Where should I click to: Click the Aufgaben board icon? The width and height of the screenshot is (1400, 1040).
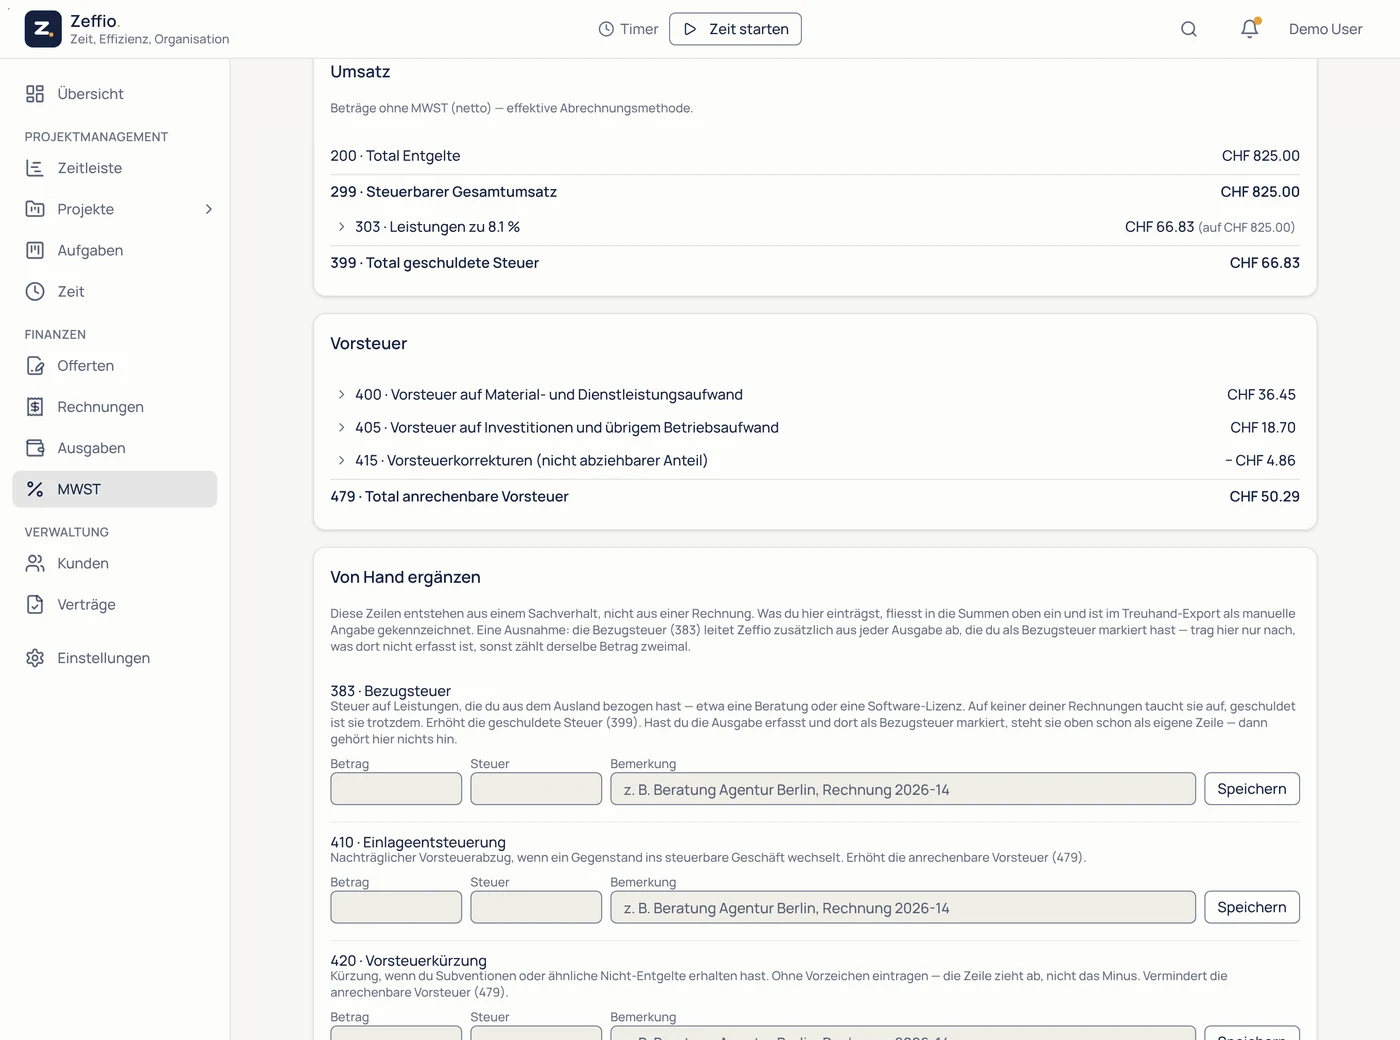click(x=35, y=250)
